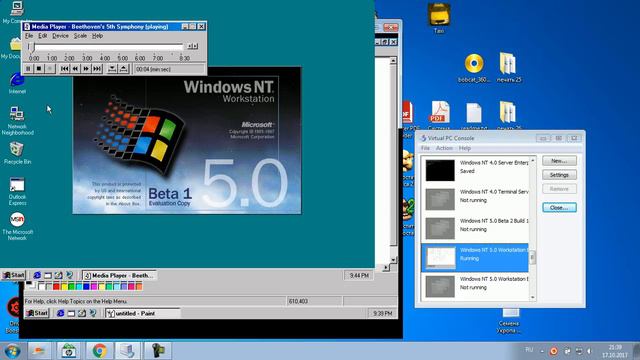
Task: Click Virtual PC icon in Windows 7 taskbar
Action: coord(128,351)
